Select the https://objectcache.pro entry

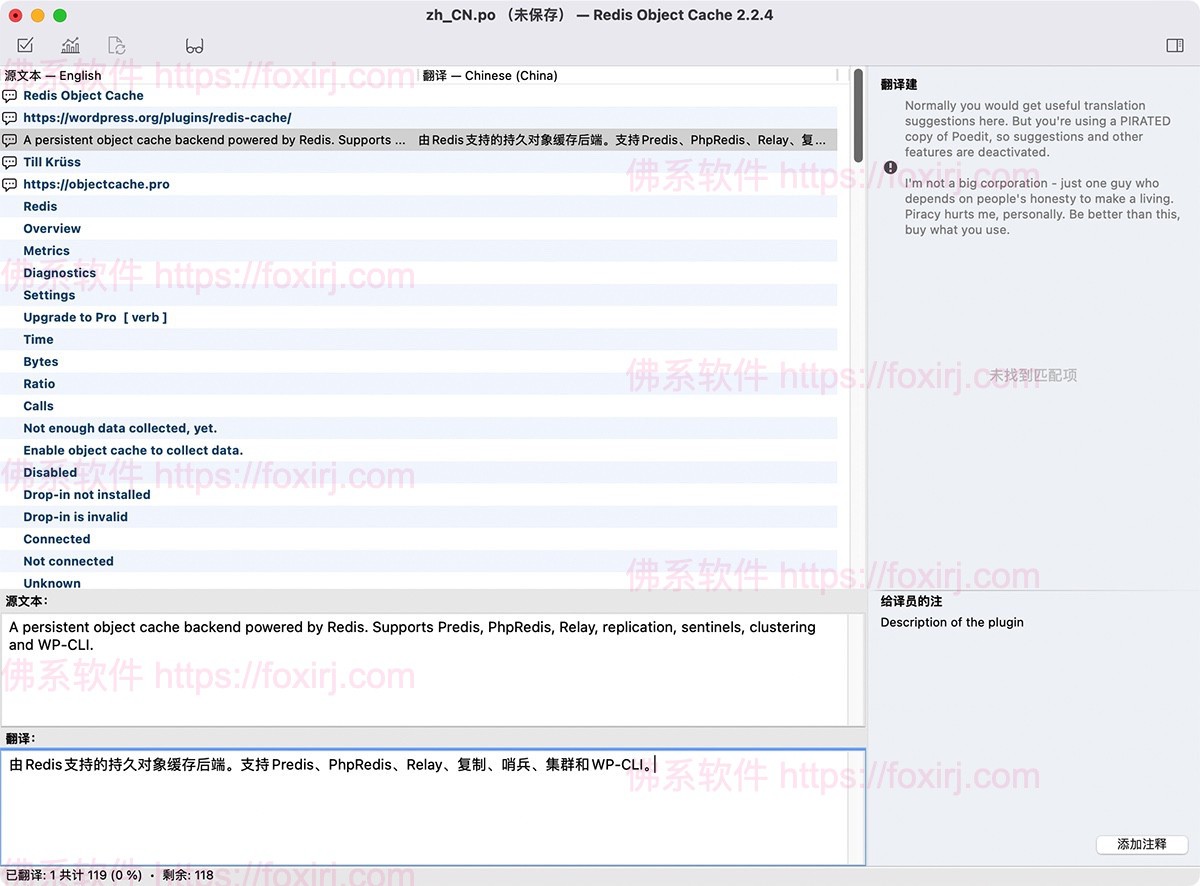96,184
